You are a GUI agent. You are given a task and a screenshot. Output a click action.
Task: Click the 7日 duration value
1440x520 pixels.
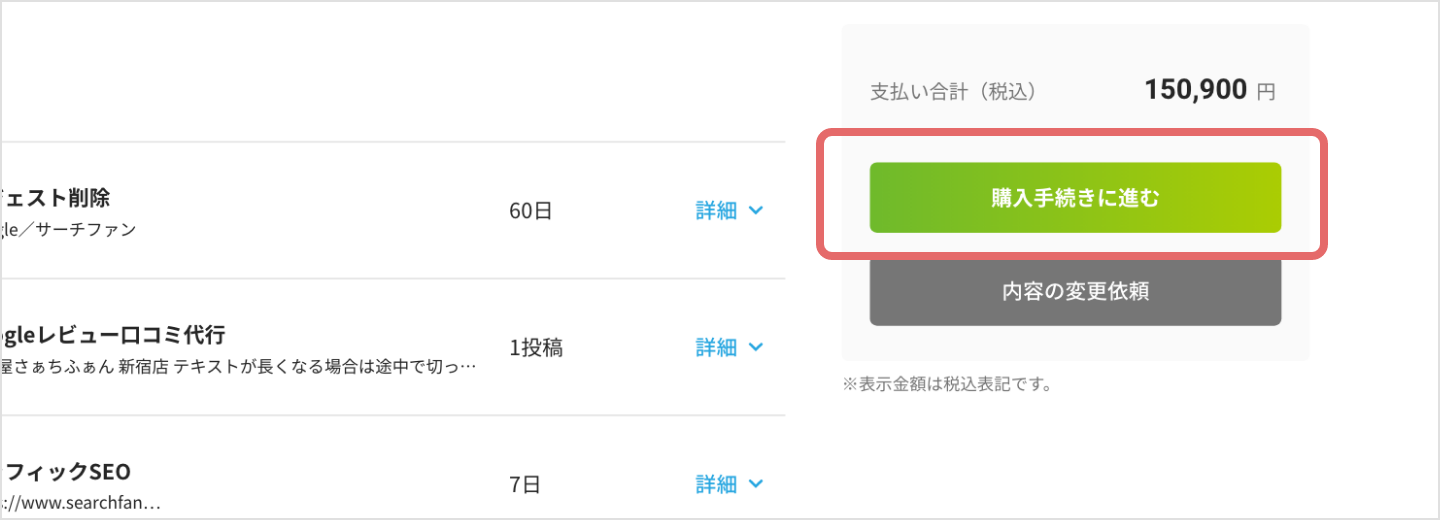pyautogui.click(x=524, y=485)
